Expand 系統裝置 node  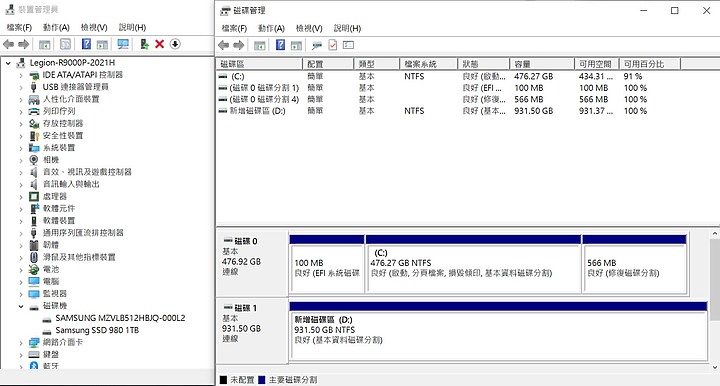coord(21,148)
